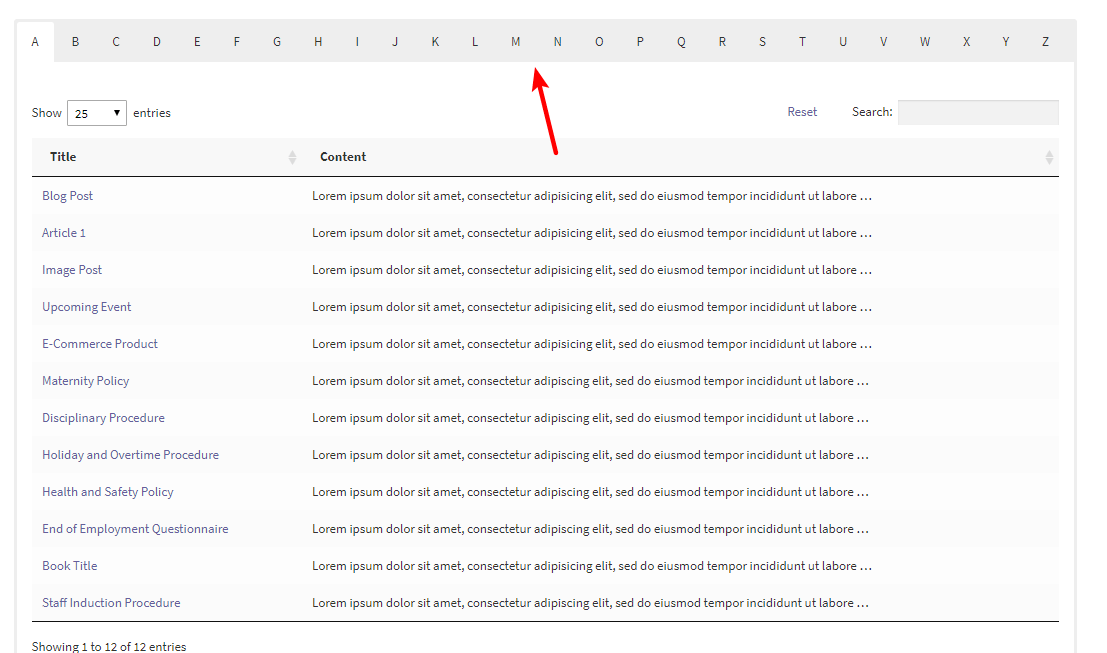
Task: Select the letter M tab
Action: (x=515, y=41)
